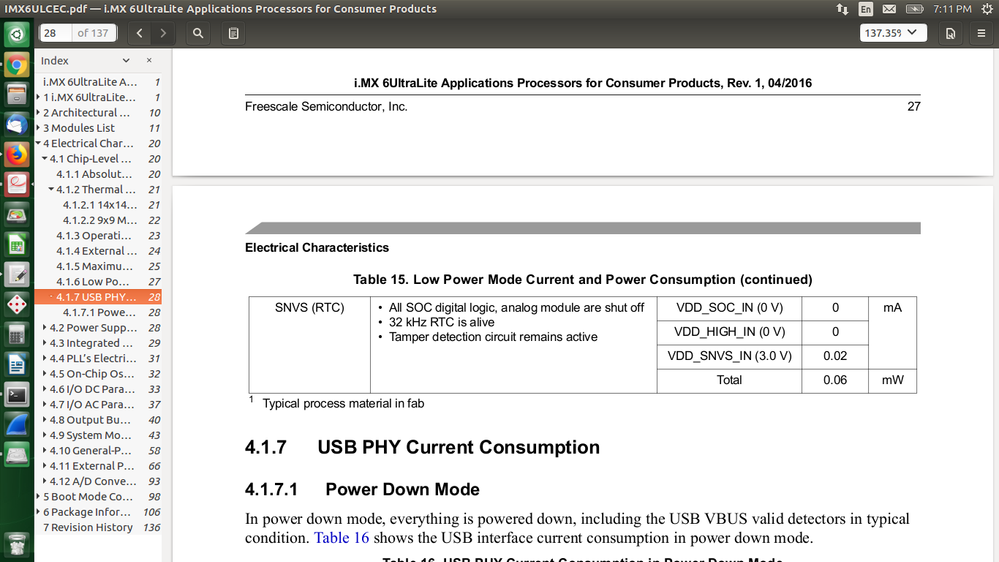Image resolution: width=999 pixels, height=562 pixels.
Task: Open the find magnifier in toolbar
Action: tap(198, 33)
